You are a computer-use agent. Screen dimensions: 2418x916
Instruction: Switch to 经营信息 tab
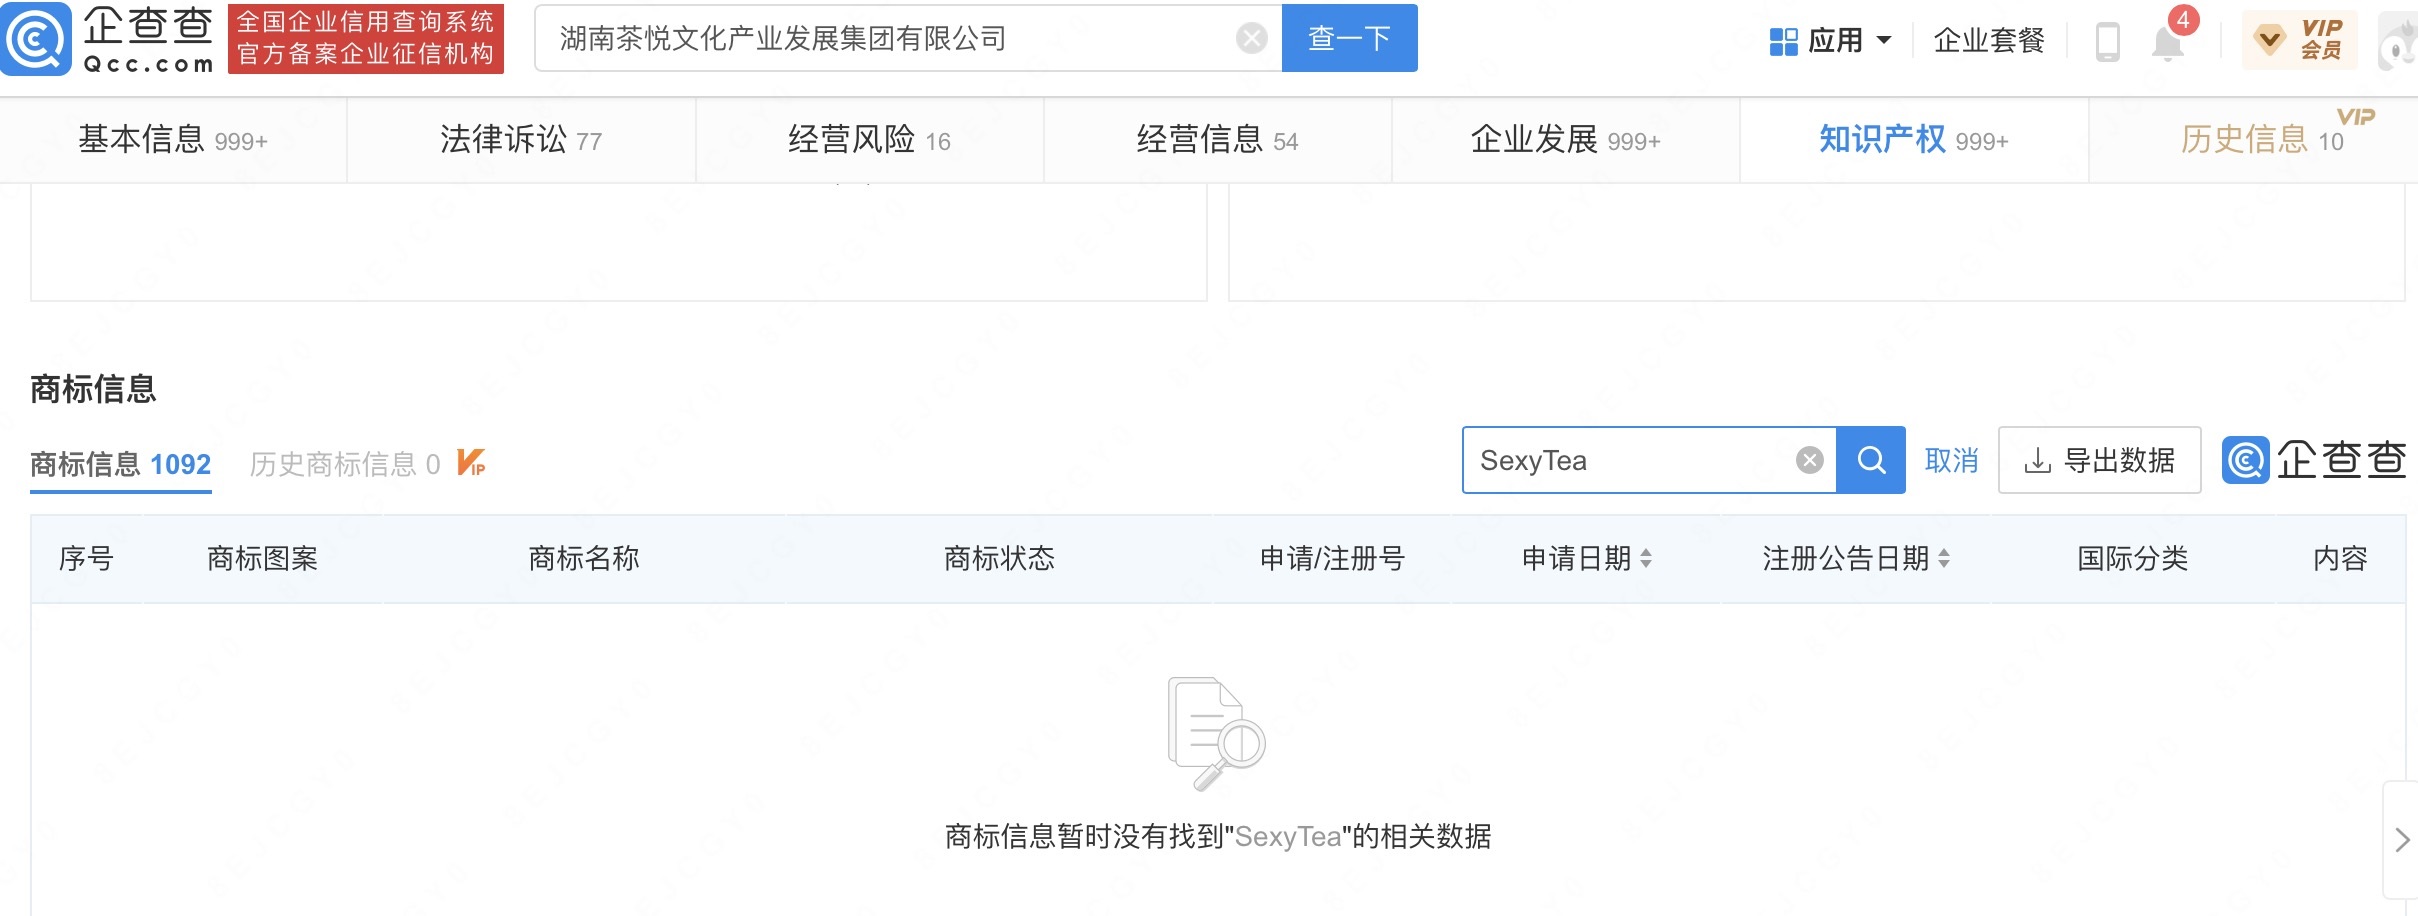tap(1217, 140)
